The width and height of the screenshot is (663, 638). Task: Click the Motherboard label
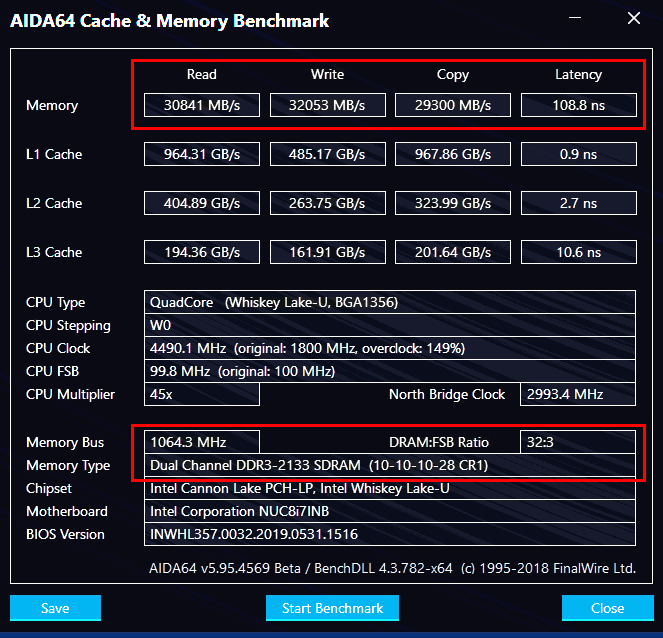click(67, 512)
